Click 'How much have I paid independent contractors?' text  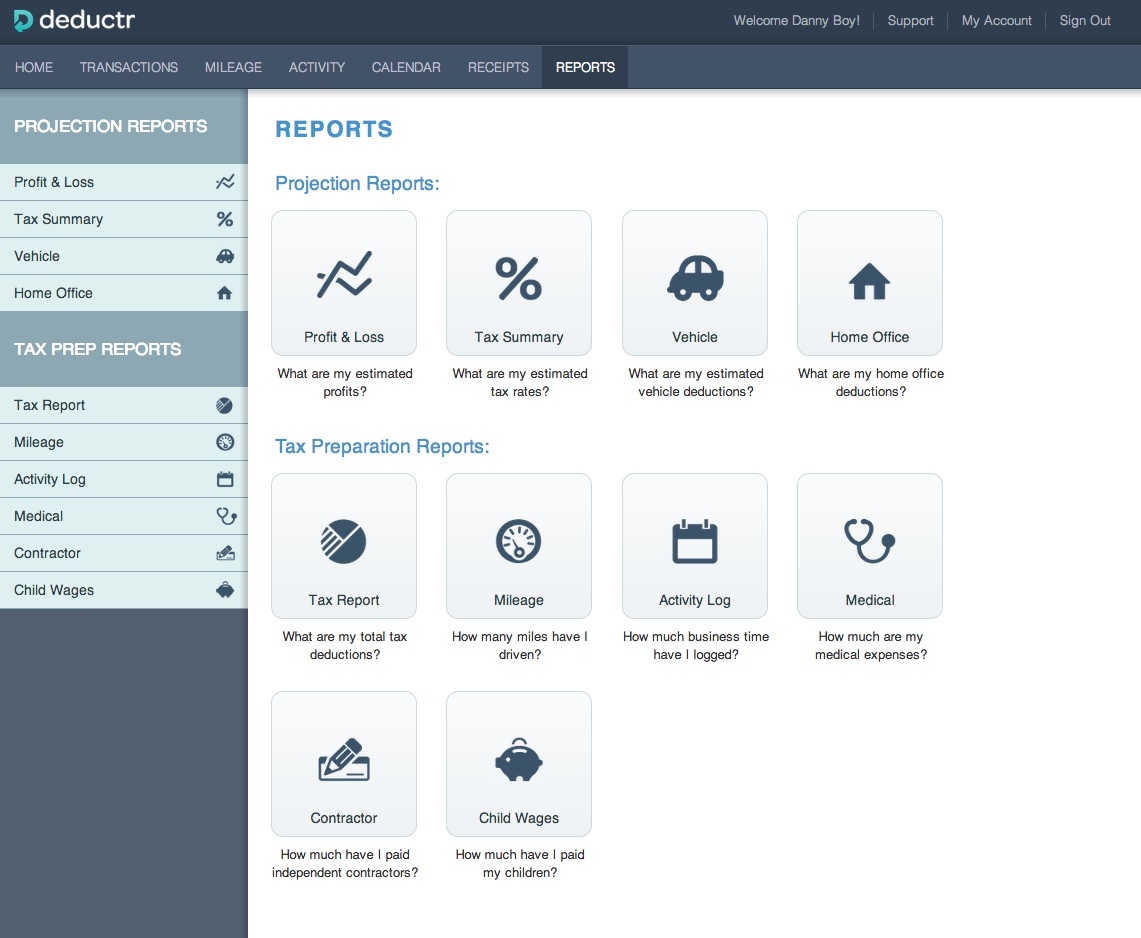click(345, 863)
